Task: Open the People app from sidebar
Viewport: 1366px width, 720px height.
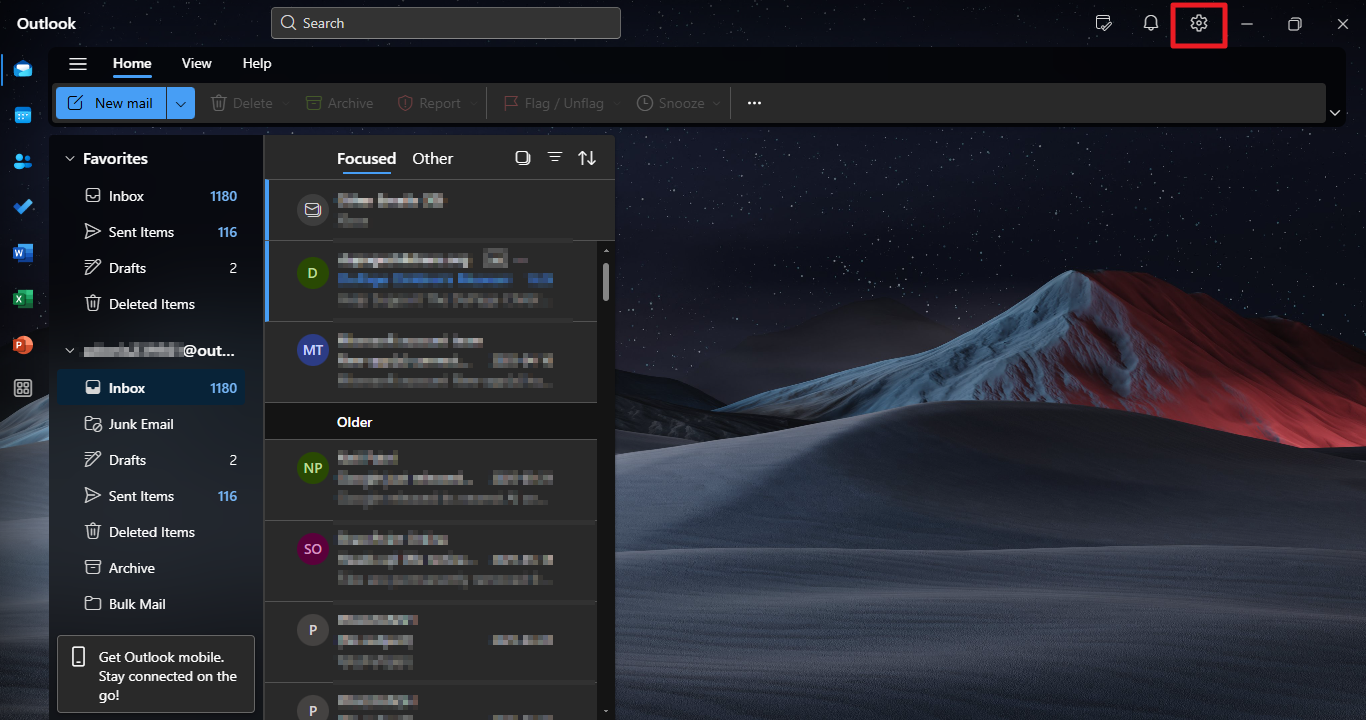Action: 22,160
